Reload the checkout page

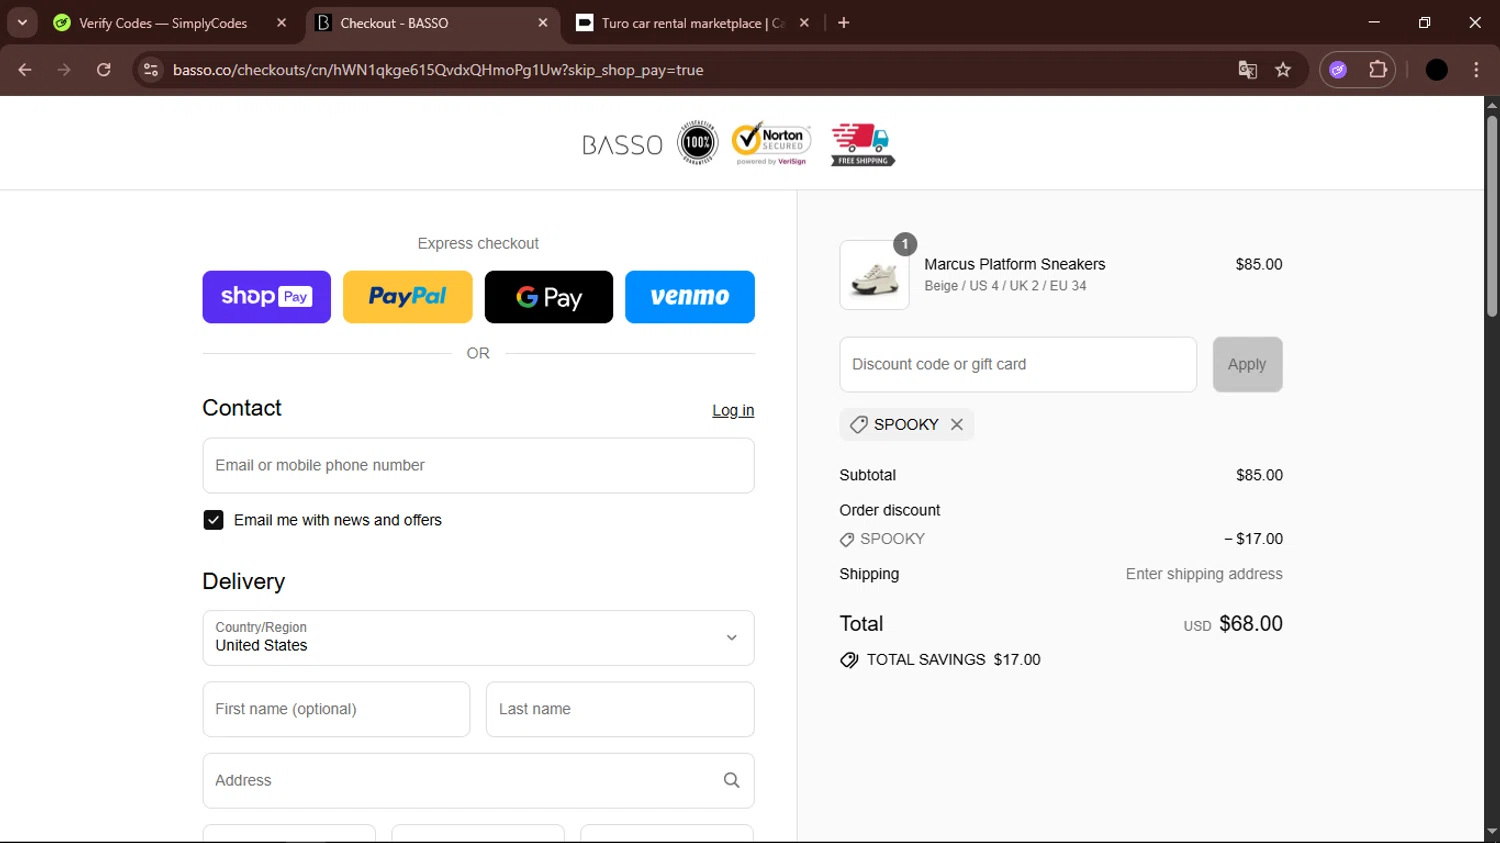[104, 70]
